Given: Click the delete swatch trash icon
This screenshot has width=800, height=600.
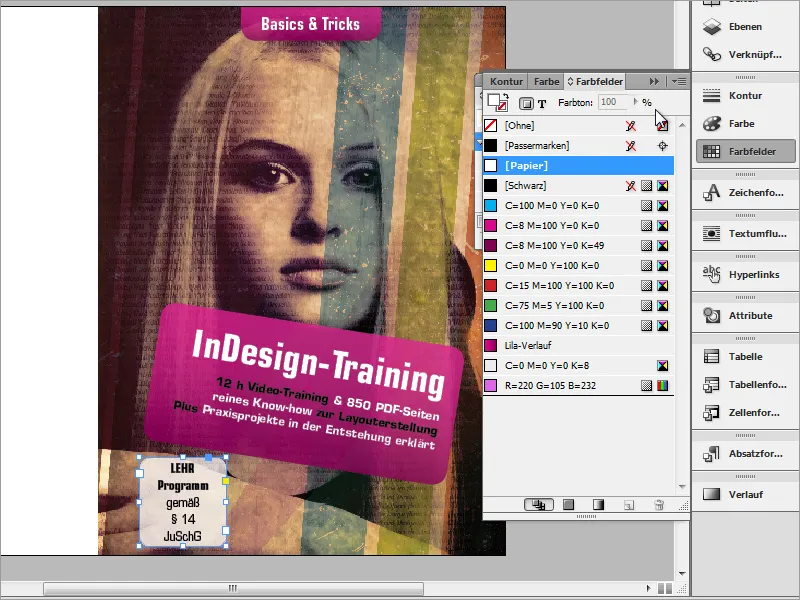Looking at the screenshot, I should pyautogui.click(x=659, y=505).
